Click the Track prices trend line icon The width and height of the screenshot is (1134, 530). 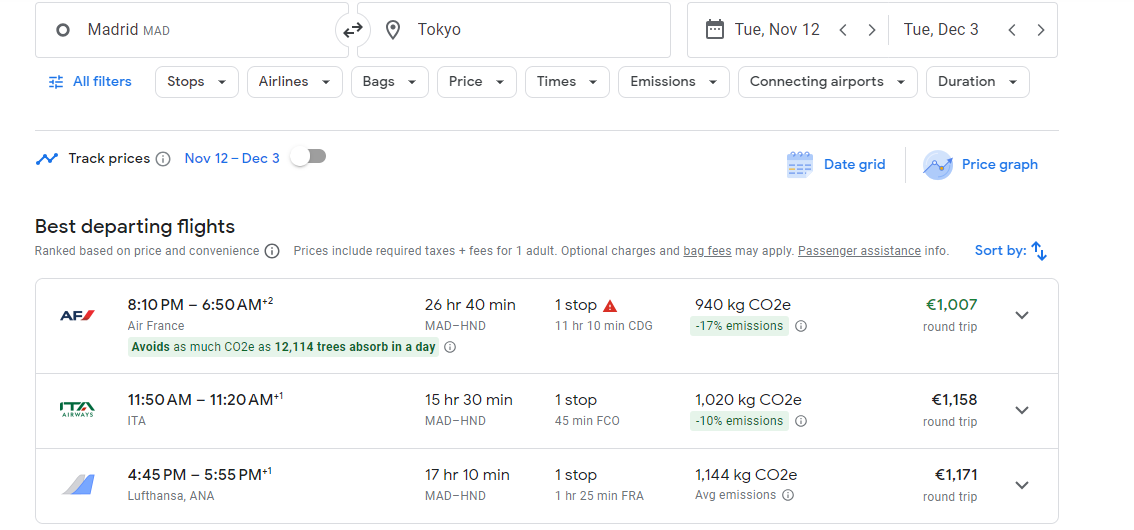(x=46, y=159)
